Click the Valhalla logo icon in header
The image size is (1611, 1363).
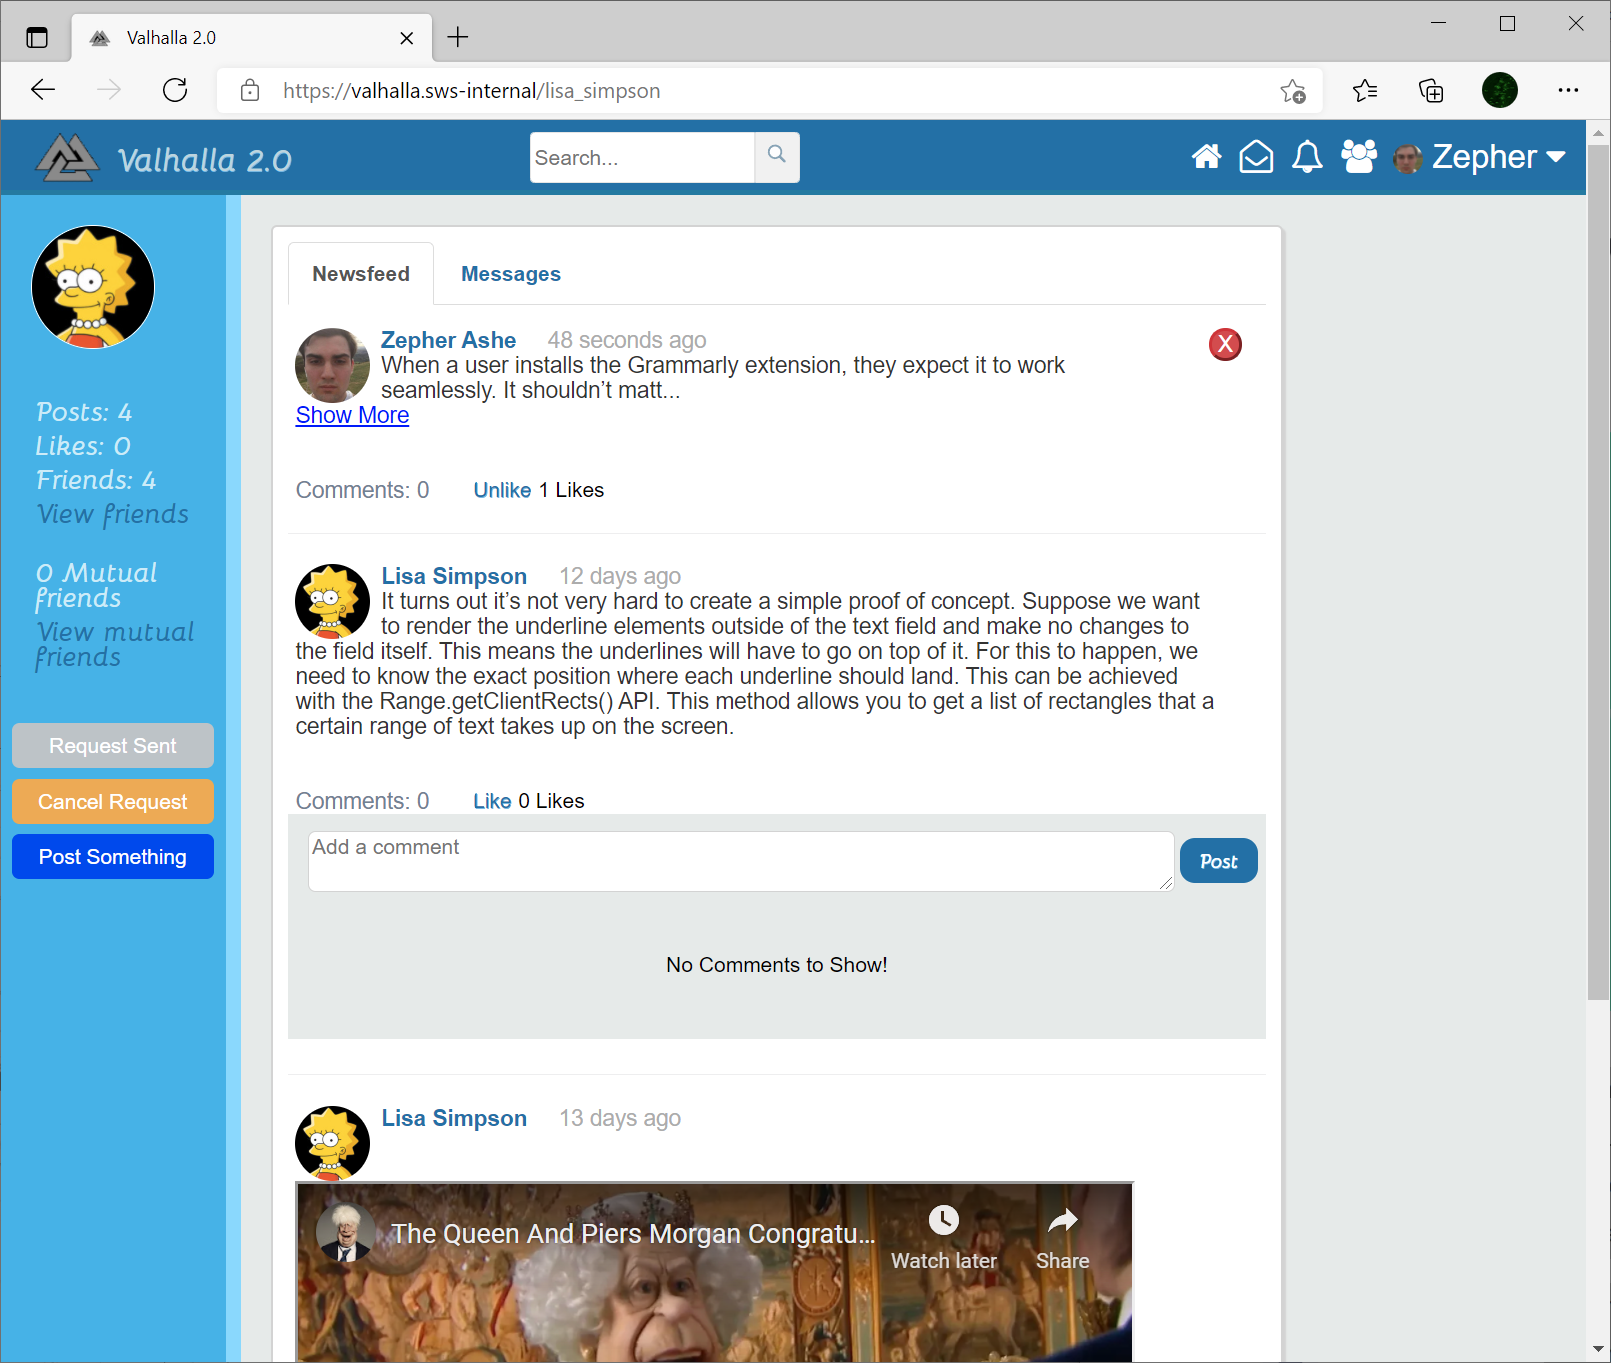(x=67, y=158)
